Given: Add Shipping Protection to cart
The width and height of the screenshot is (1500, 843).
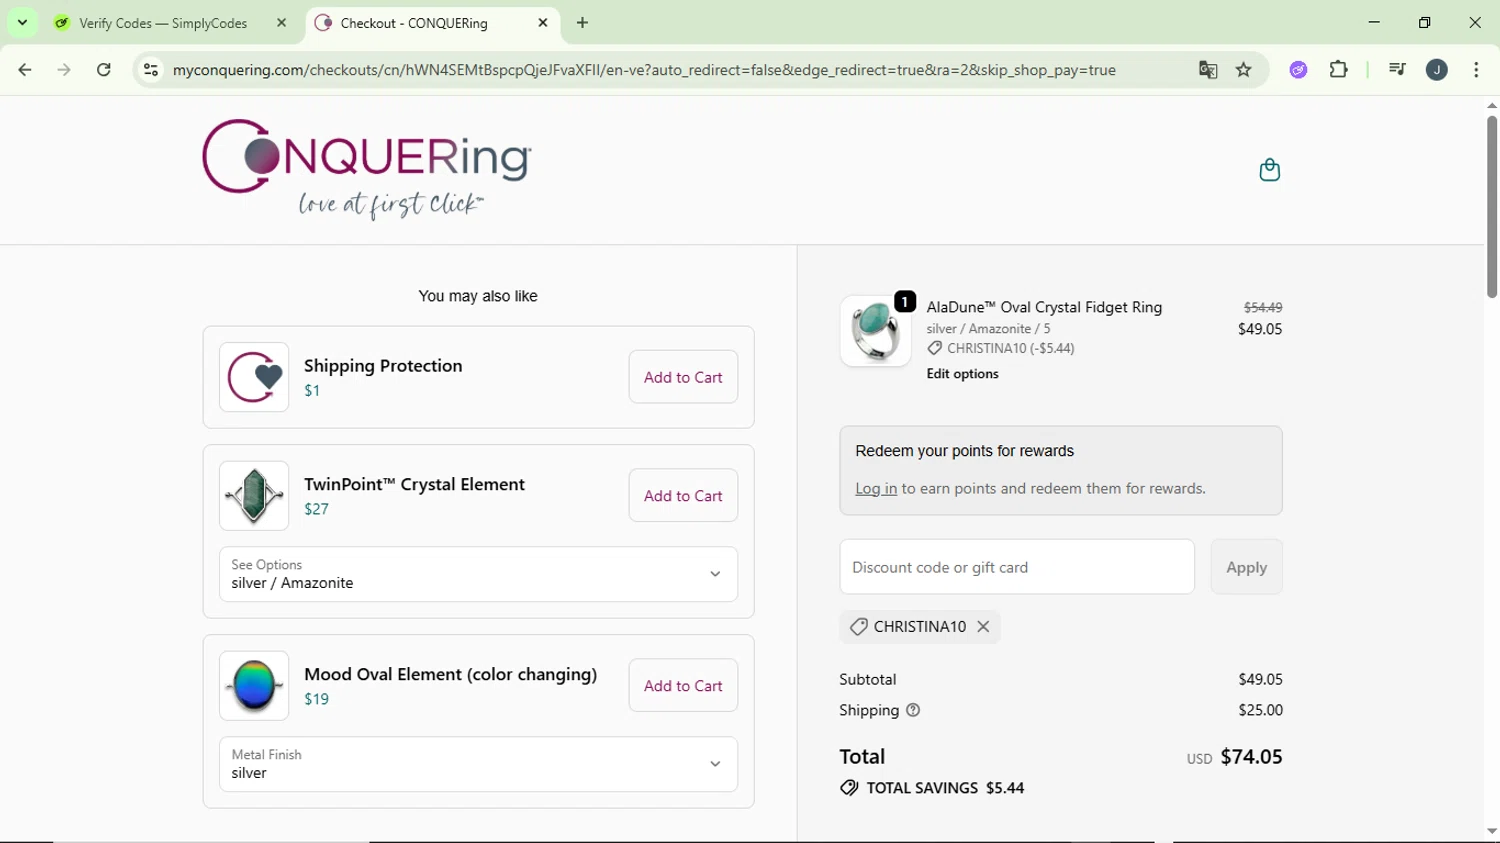Looking at the screenshot, I should [x=683, y=377].
